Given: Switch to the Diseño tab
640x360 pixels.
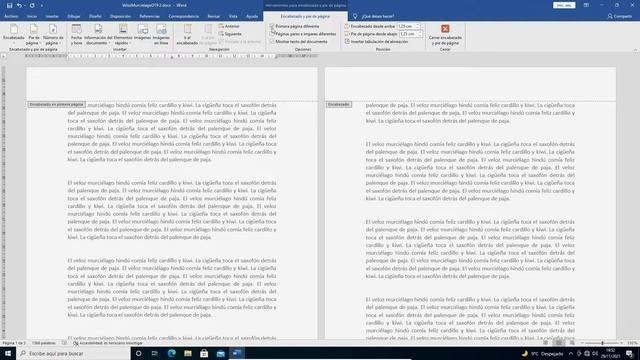Looking at the screenshot, I should (95, 16).
